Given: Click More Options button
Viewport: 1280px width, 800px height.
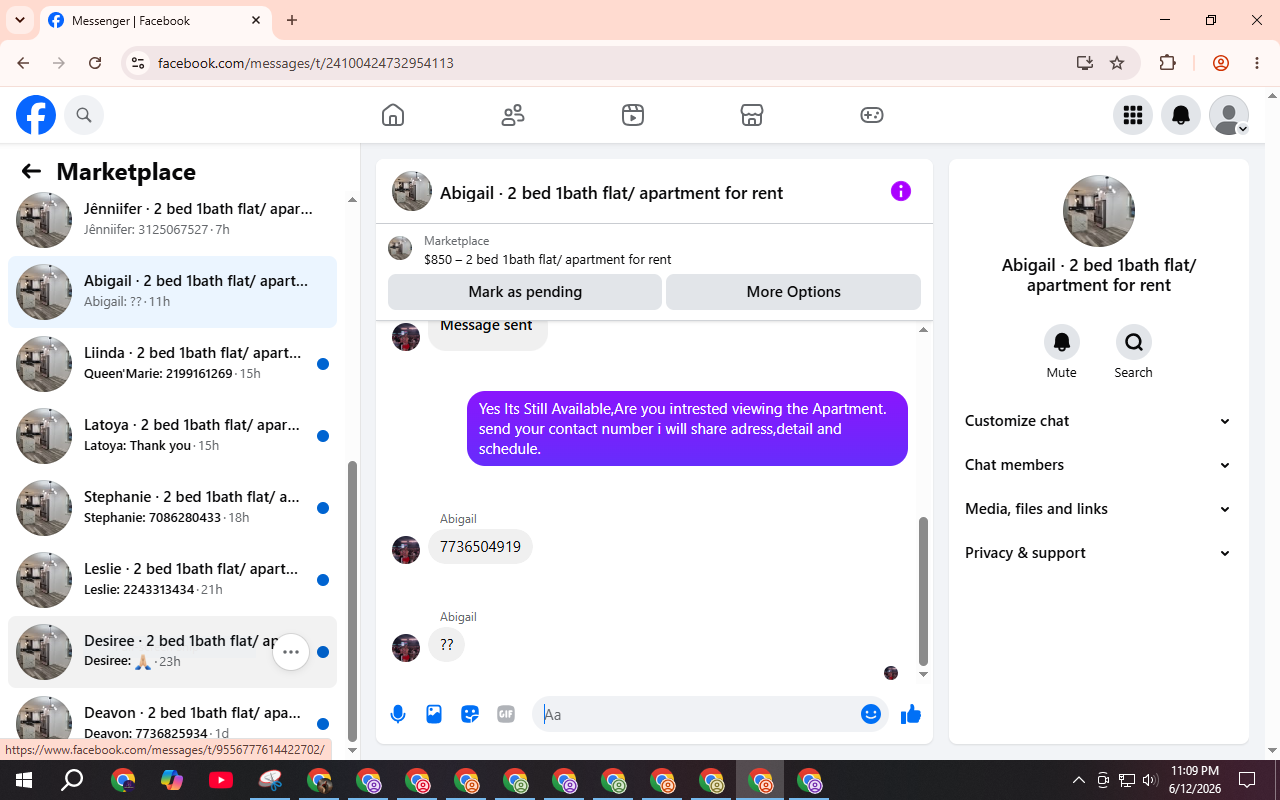Looking at the screenshot, I should (793, 292).
